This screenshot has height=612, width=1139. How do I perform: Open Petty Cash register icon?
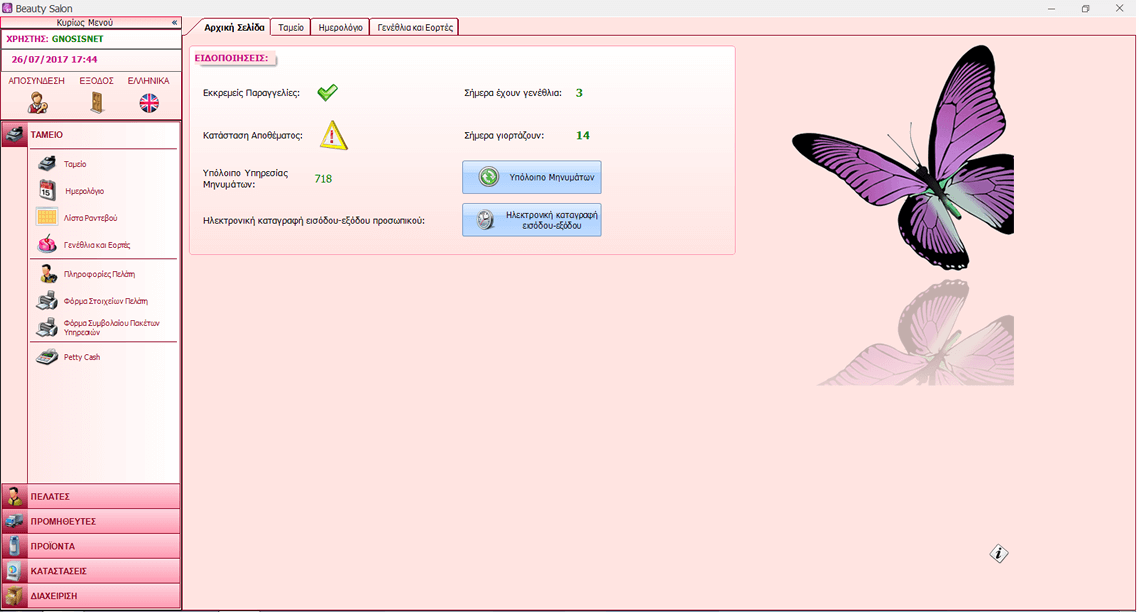(x=47, y=357)
